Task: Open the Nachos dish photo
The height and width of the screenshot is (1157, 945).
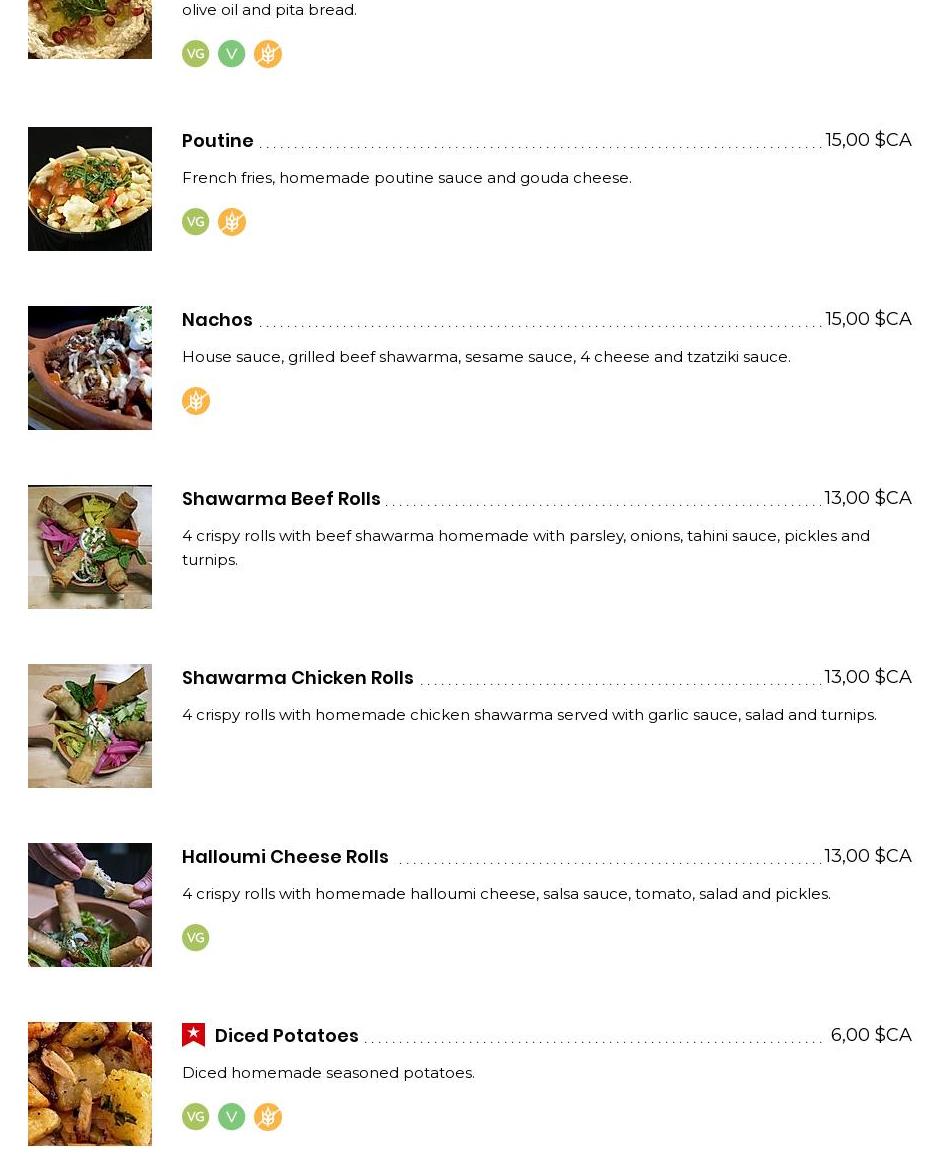Action: [90, 368]
